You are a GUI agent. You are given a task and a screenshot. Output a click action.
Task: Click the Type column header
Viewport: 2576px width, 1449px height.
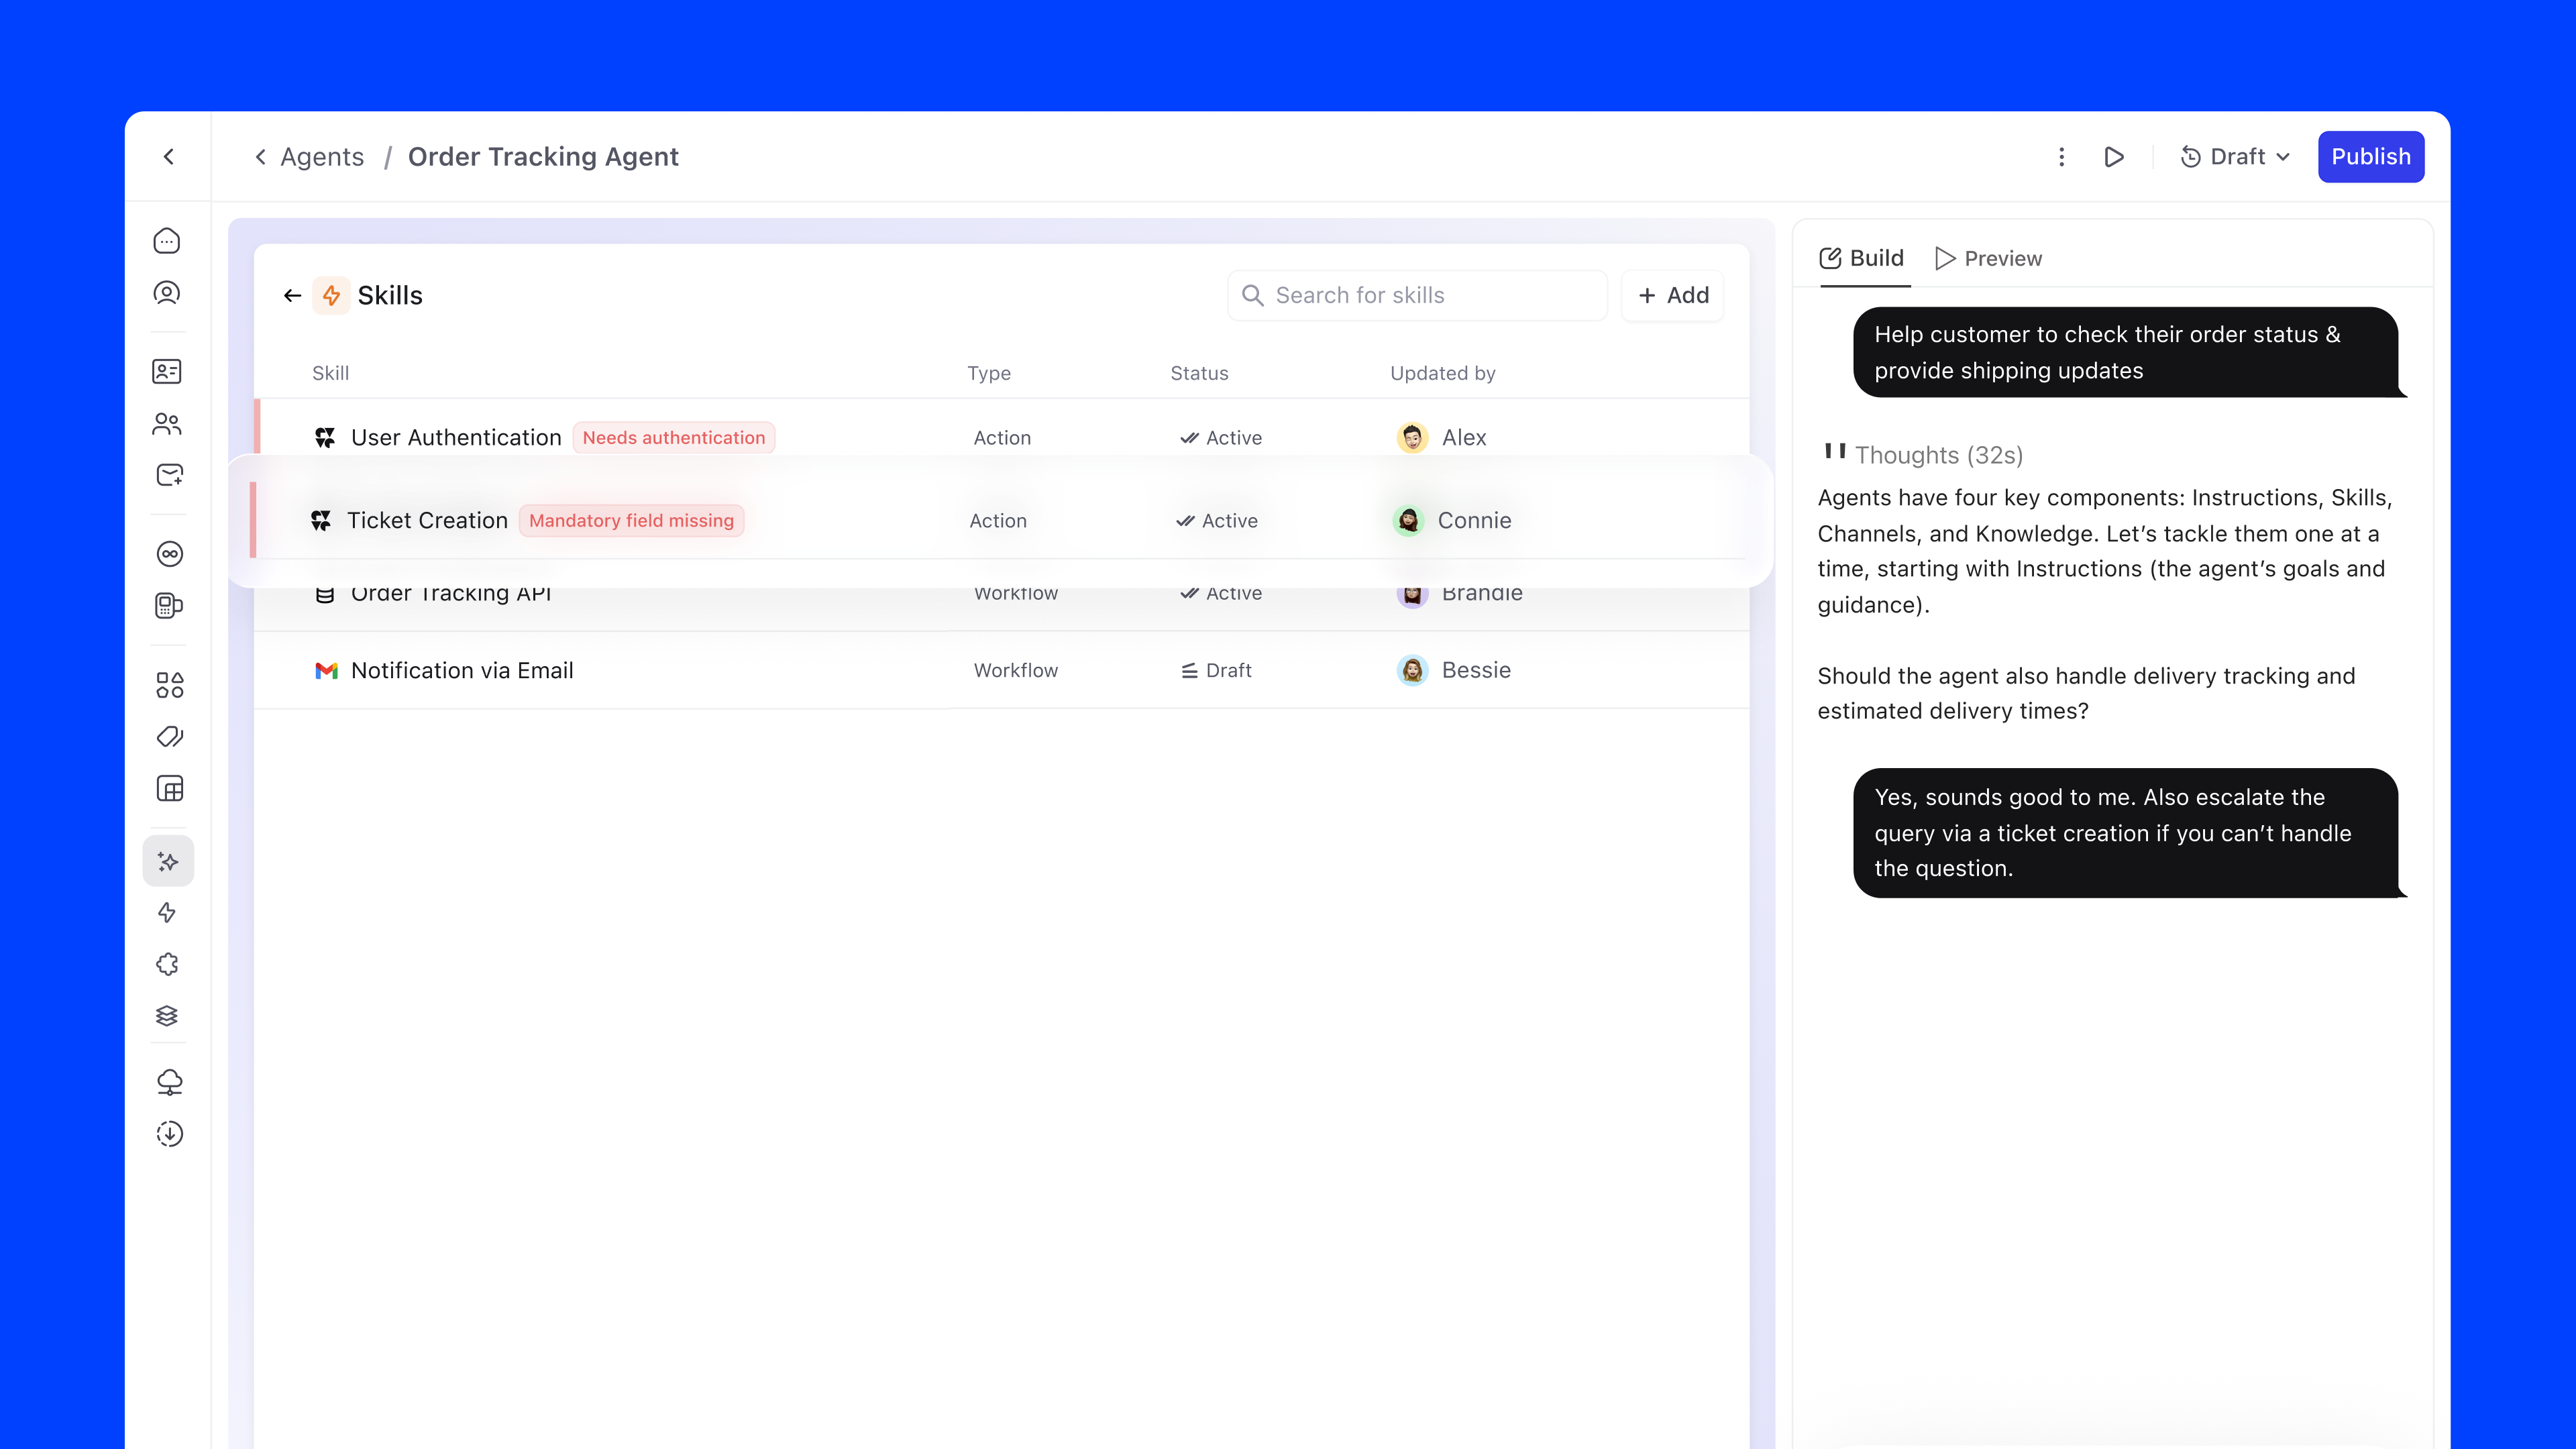pyautogui.click(x=989, y=374)
